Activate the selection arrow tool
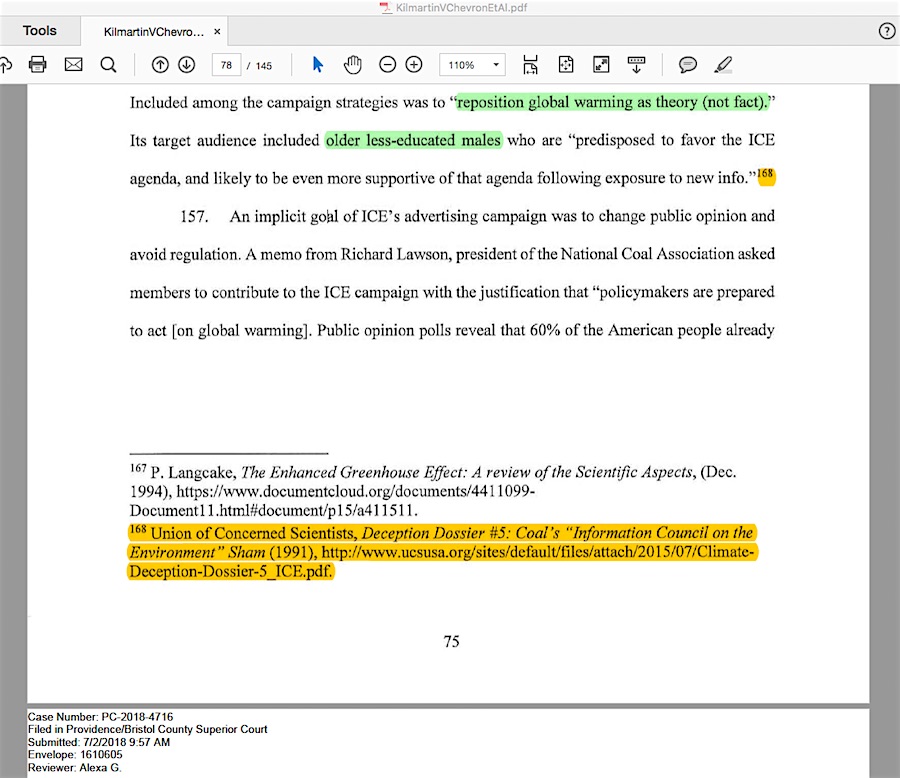The height and width of the screenshot is (778, 900). [318, 65]
